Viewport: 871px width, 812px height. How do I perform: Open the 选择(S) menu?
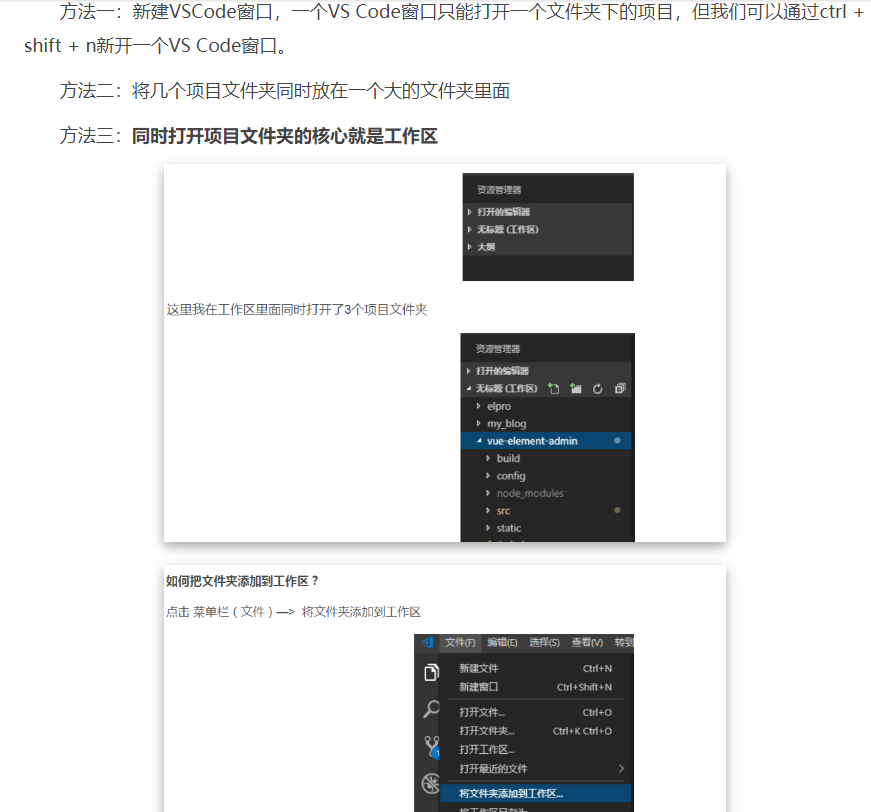click(x=544, y=643)
